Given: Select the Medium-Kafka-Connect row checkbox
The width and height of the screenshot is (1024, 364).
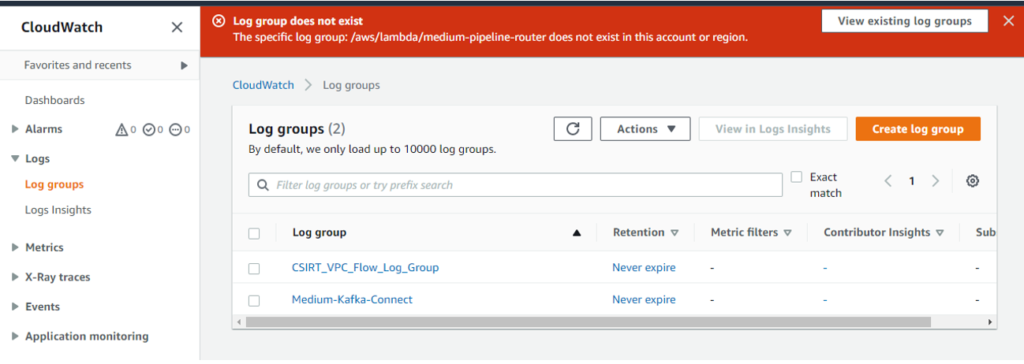Looking at the screenshot, I should point(254,300).
